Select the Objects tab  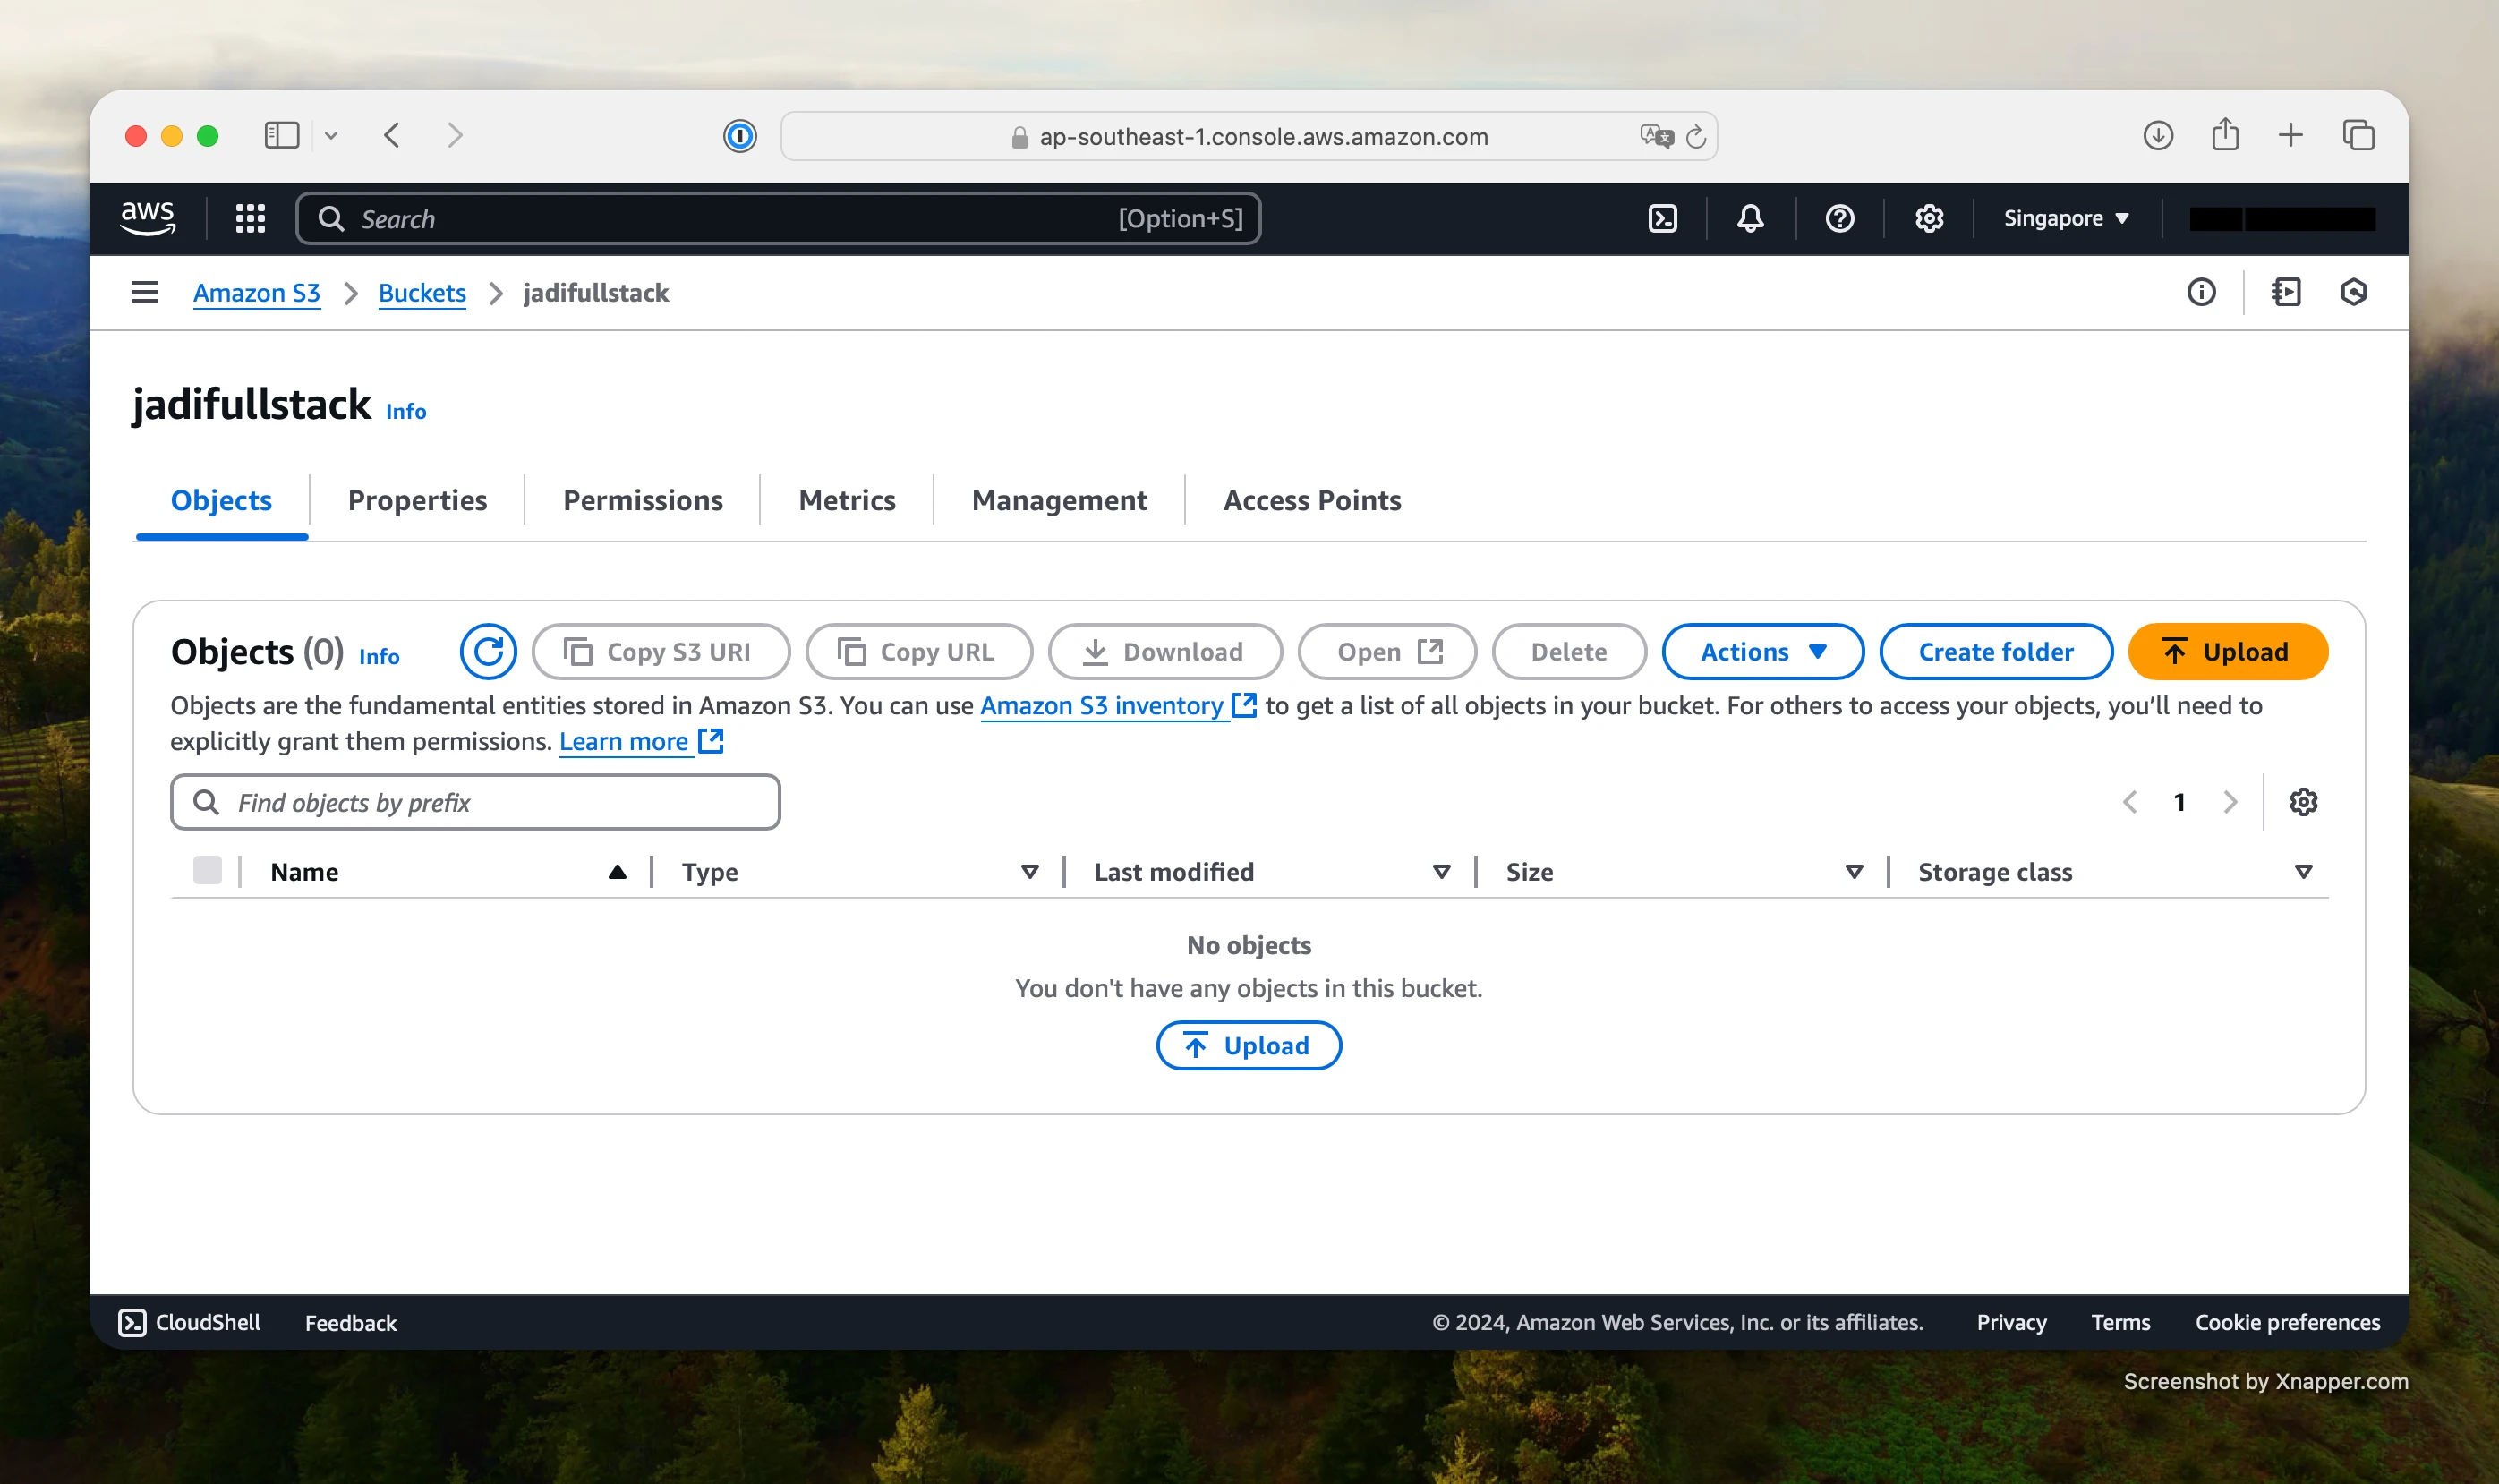click(221, 500)
